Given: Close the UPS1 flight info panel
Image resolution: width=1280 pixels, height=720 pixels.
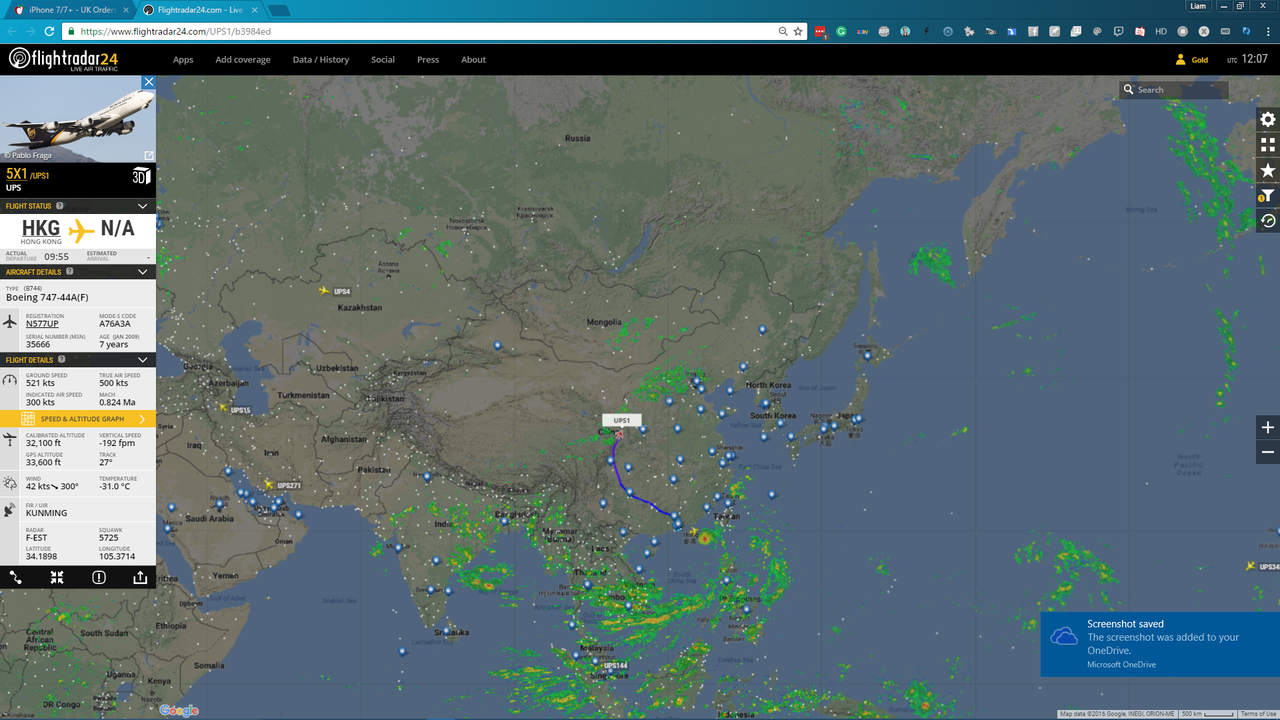Looking at the screenshot, I should (149, 82).
